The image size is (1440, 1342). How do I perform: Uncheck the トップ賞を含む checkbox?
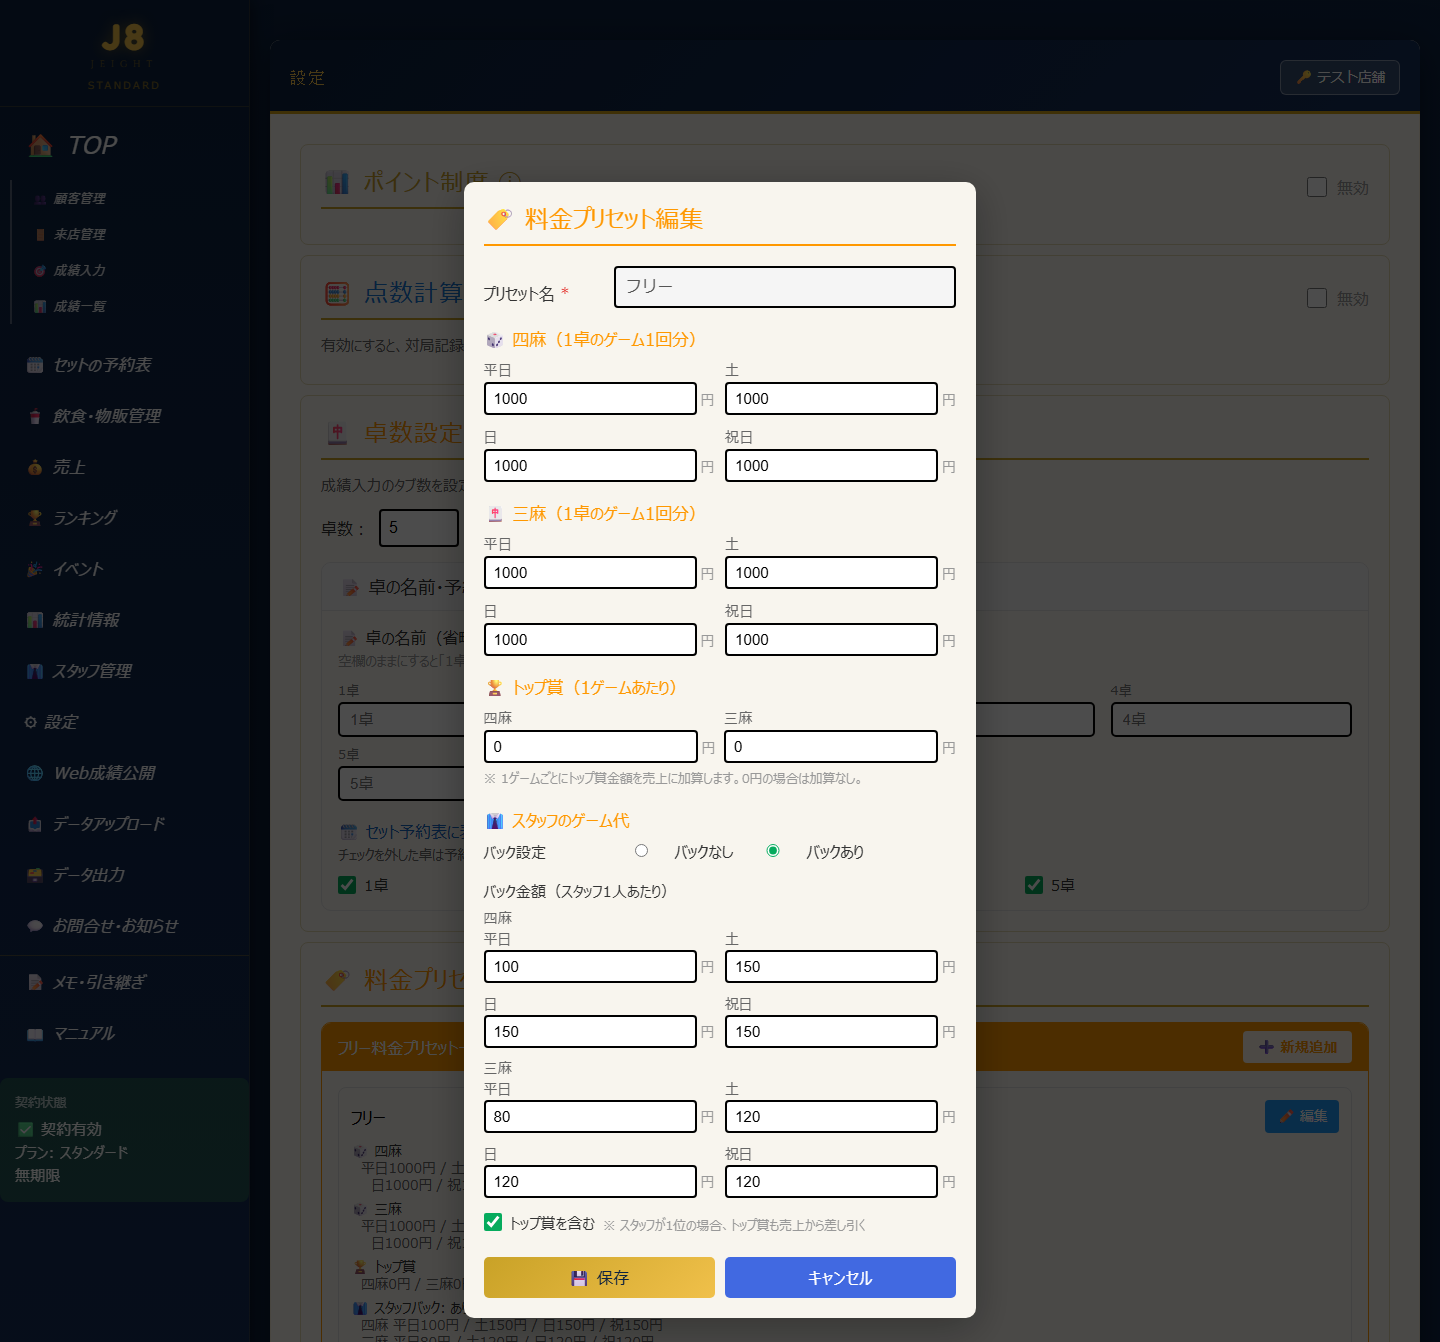[493, 1222]
